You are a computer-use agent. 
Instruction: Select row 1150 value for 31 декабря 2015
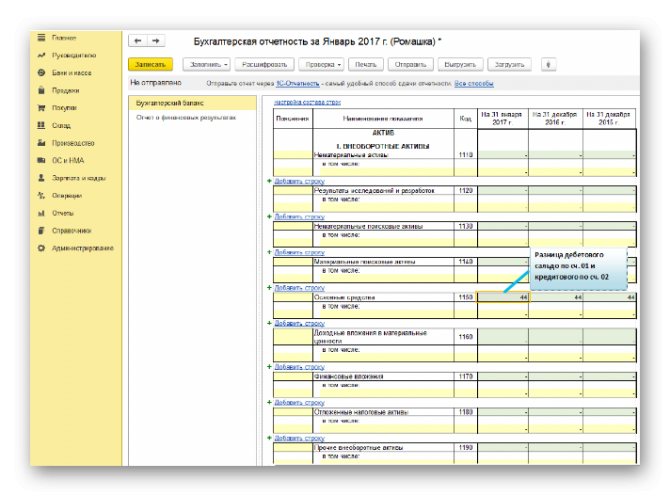point(609,297)
